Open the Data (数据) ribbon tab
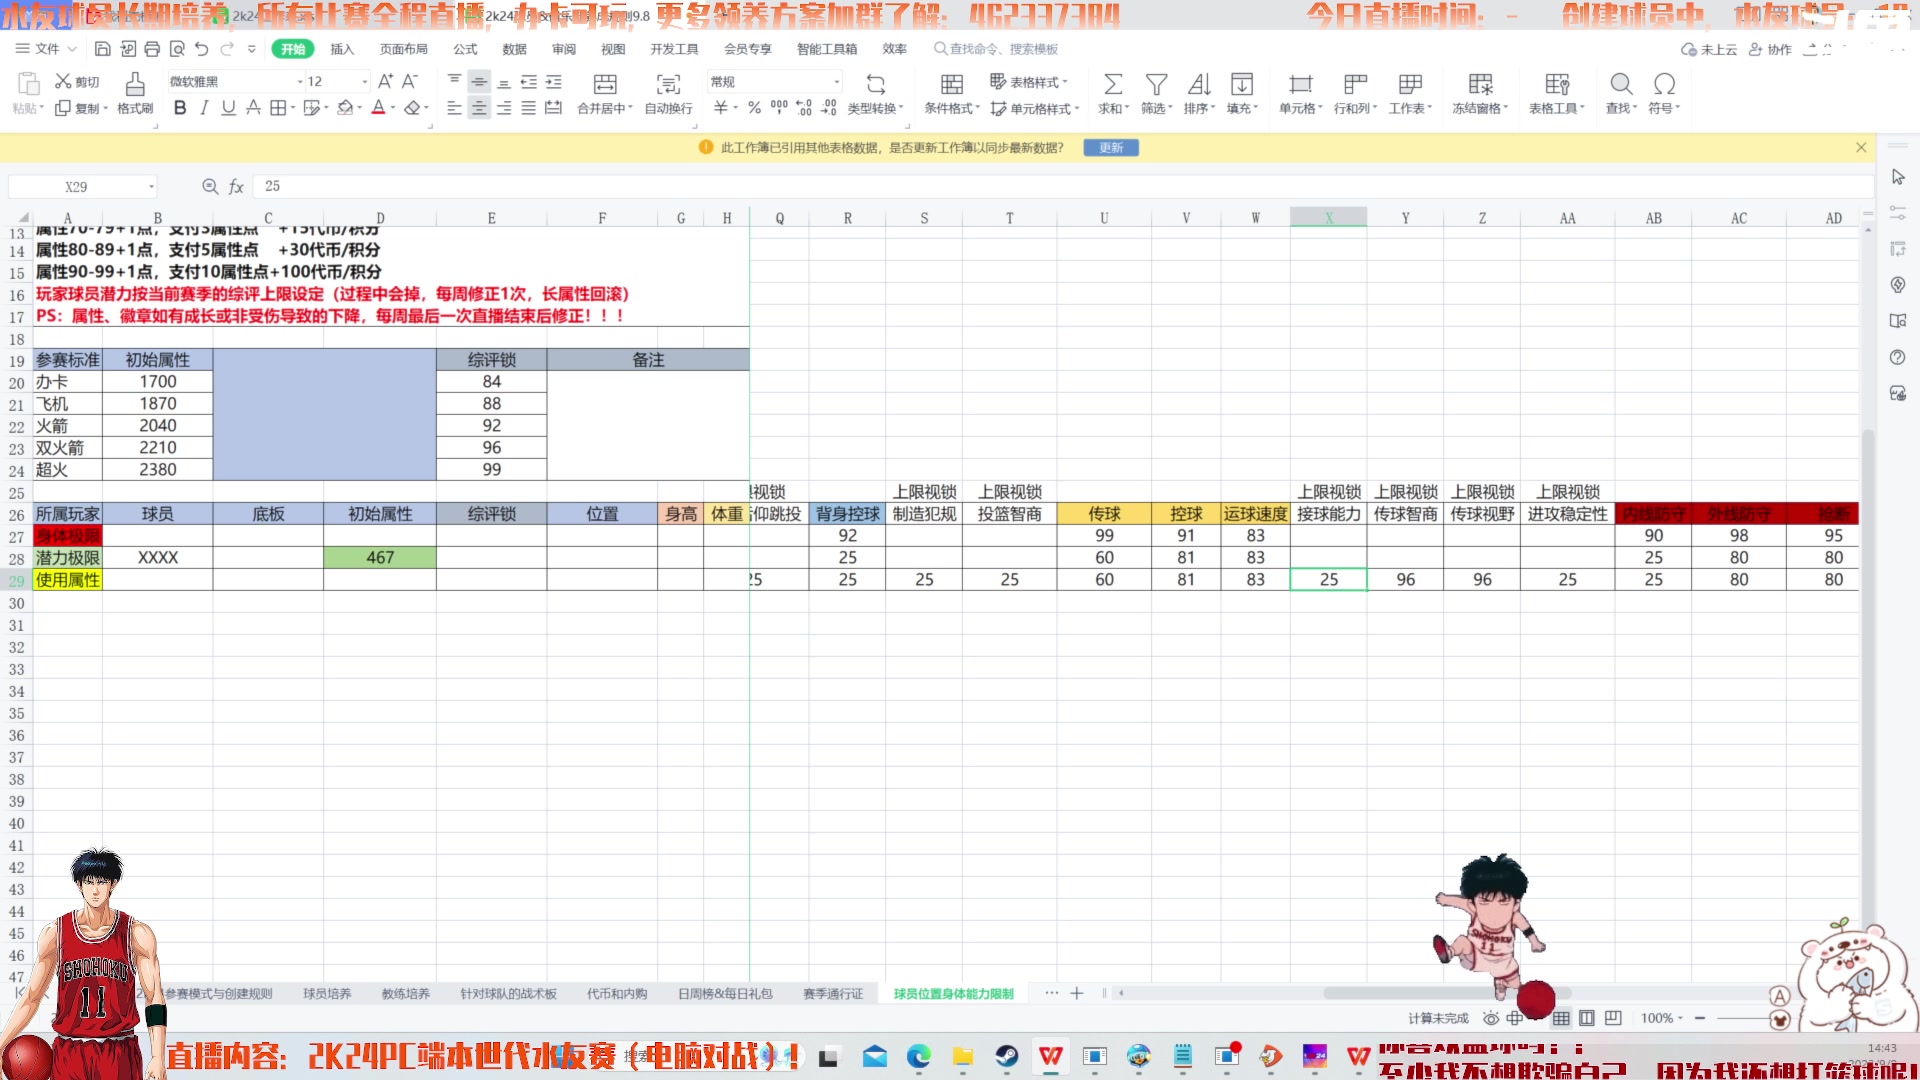This screenshot has width=1920, height=1080. [515, 49]
